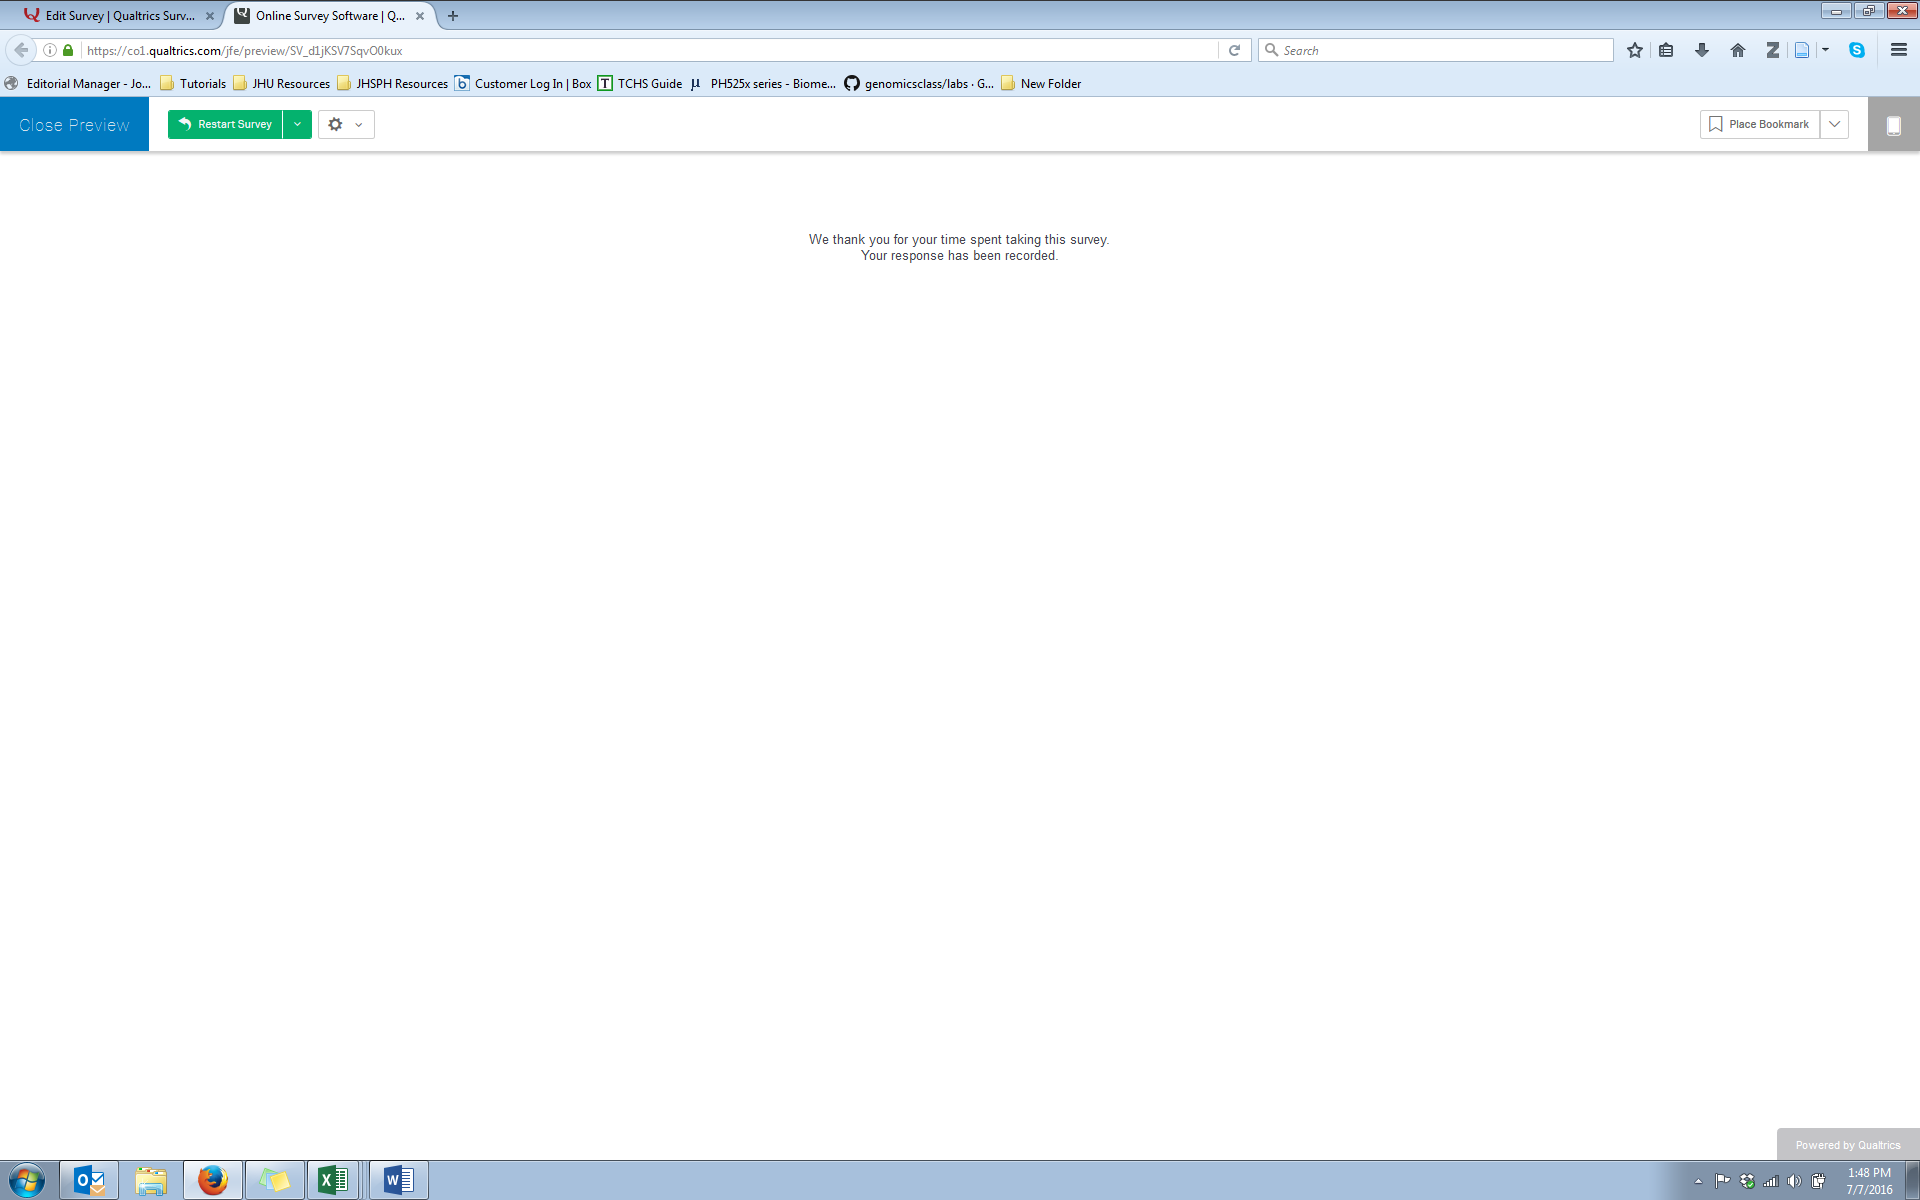The width and height of the screenshot is (1920, 1200).
Task: Open the downloads arrow icon
Action: click(x=1701, y=50)
